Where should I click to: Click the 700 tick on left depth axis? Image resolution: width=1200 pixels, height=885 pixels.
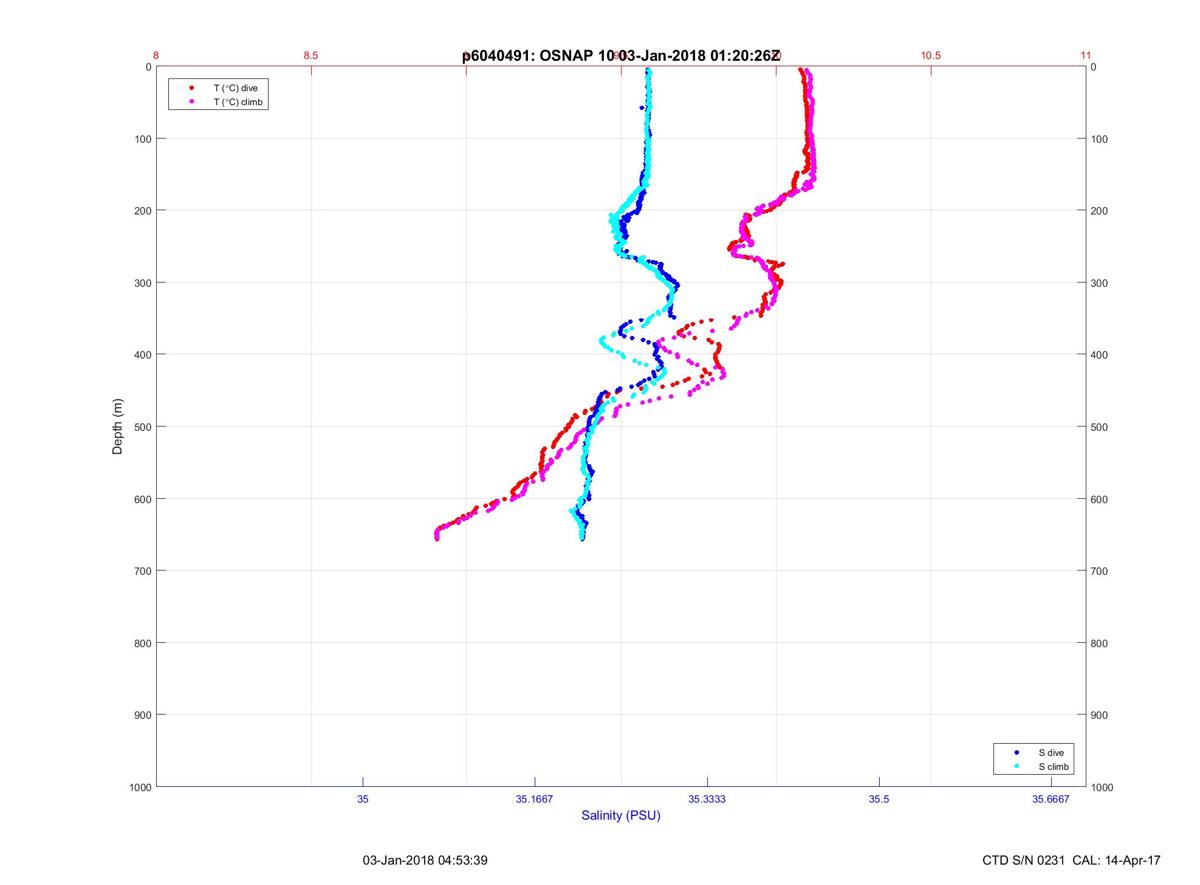coord(142,571)
